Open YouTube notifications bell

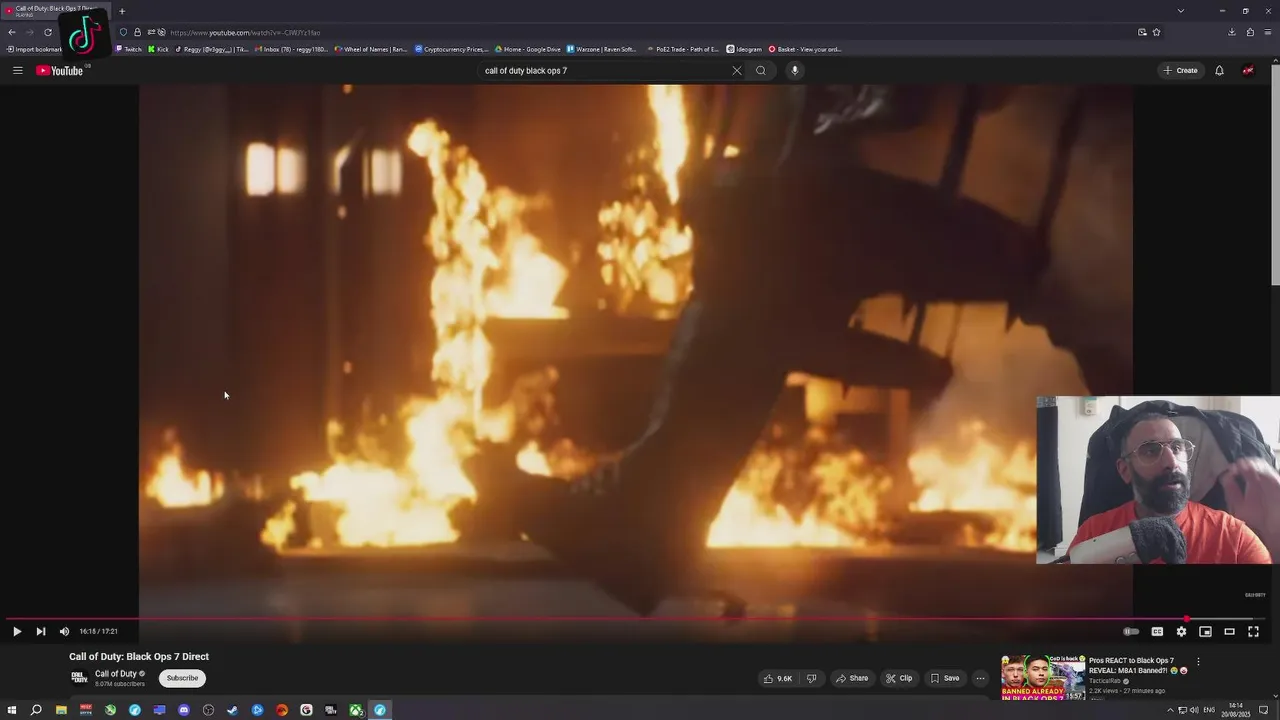point(1219,70)
